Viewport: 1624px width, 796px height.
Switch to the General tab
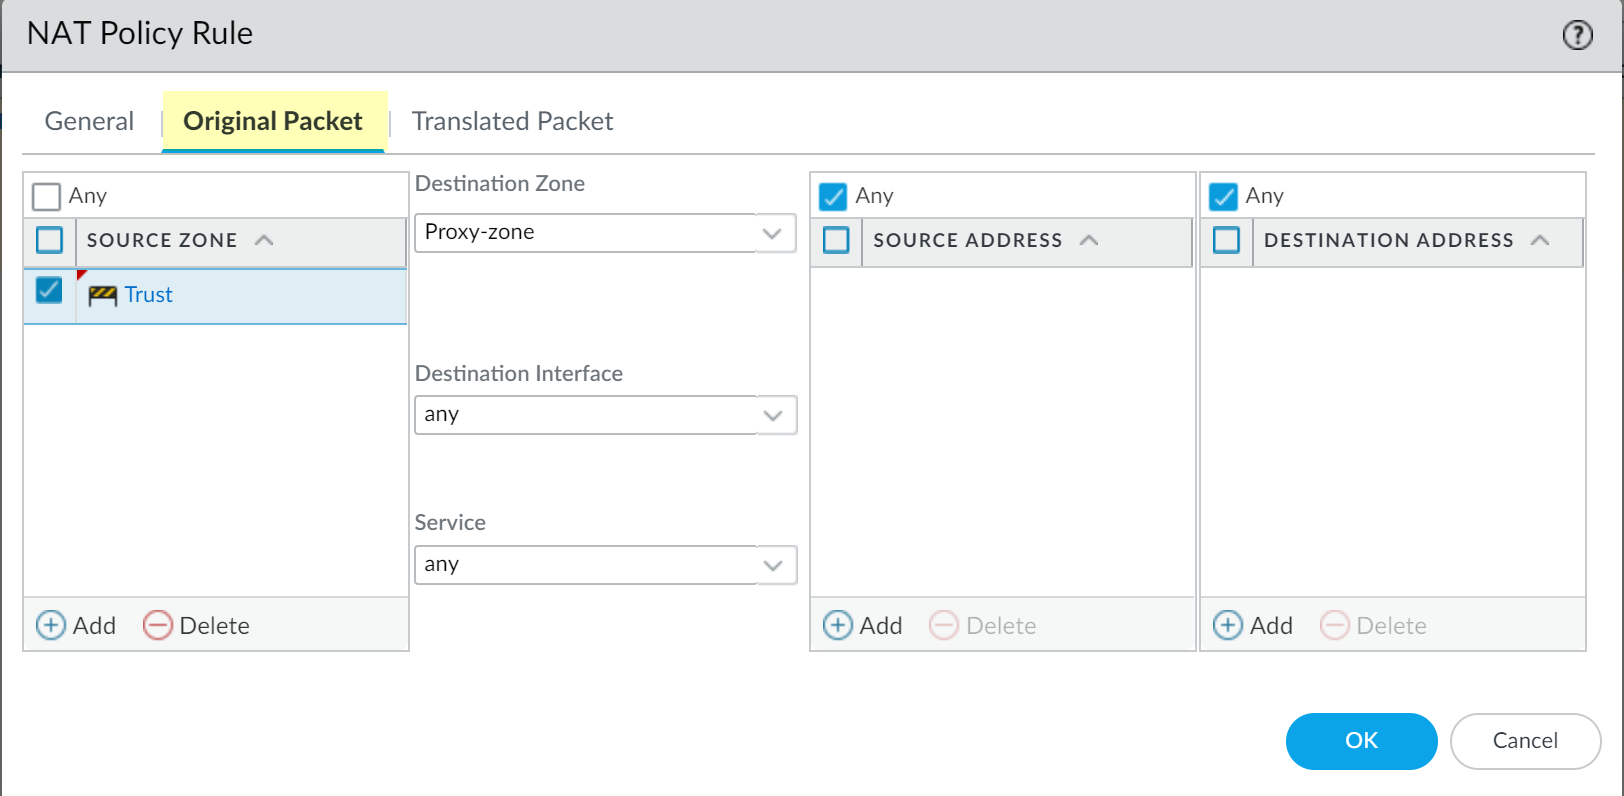89,121
